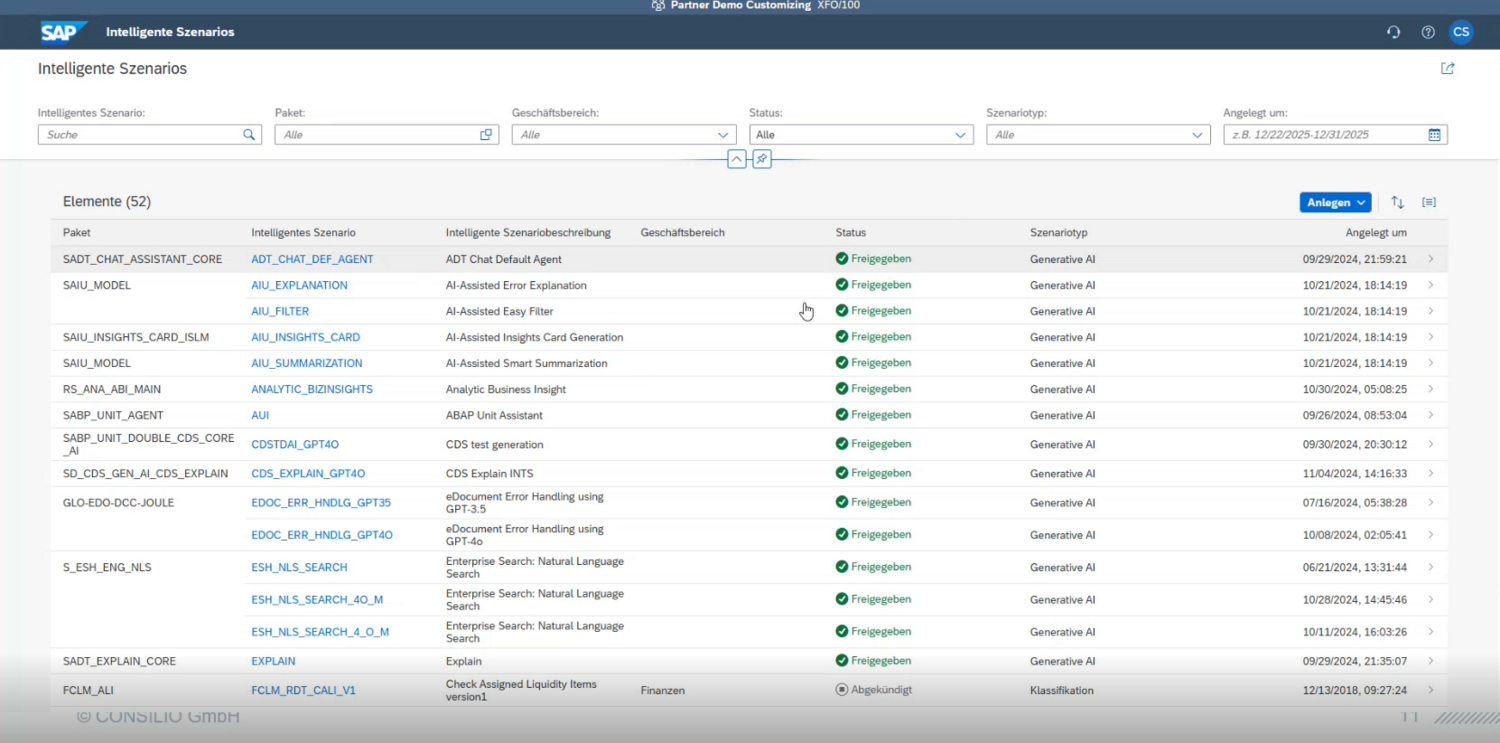
Task: Open row arrow for CDSTDAI_GPT4O
Action: [1431, 444]
